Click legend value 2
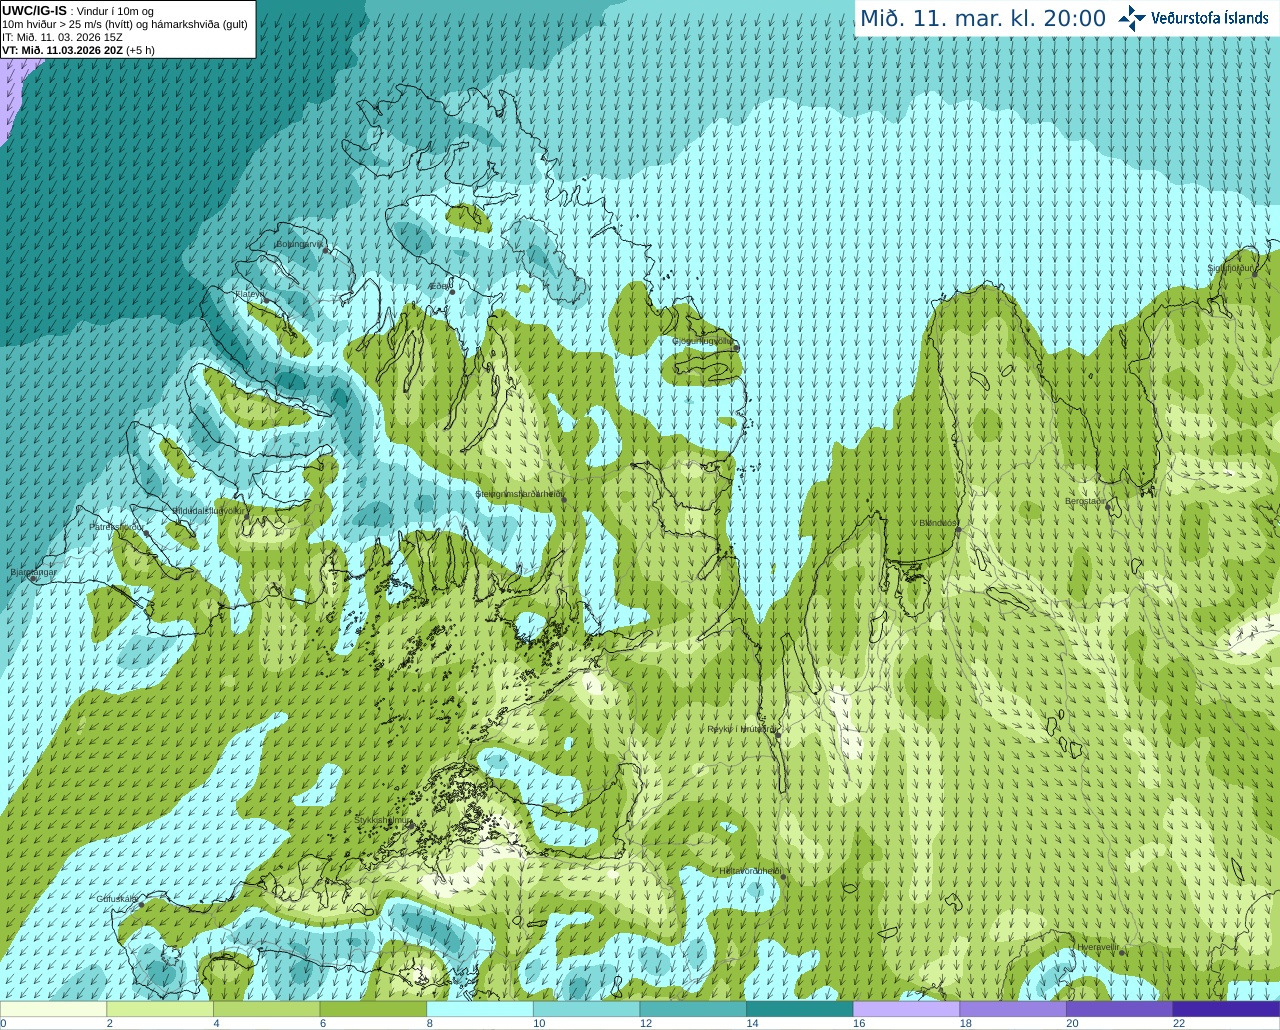Image resolution: width=1280 pixels, height=1030 pixels. pyautogui.click(x=109, y=1023)
